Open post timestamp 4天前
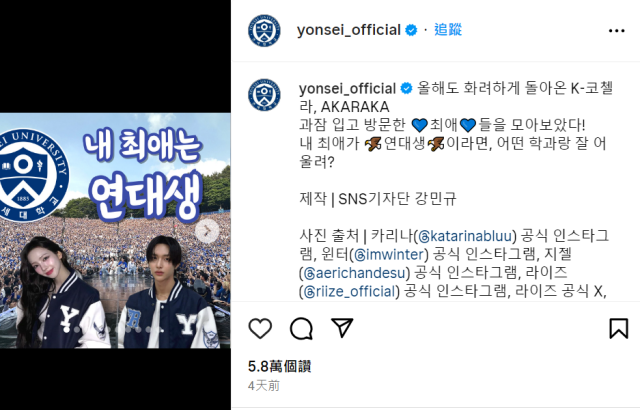 click(264, 386)
